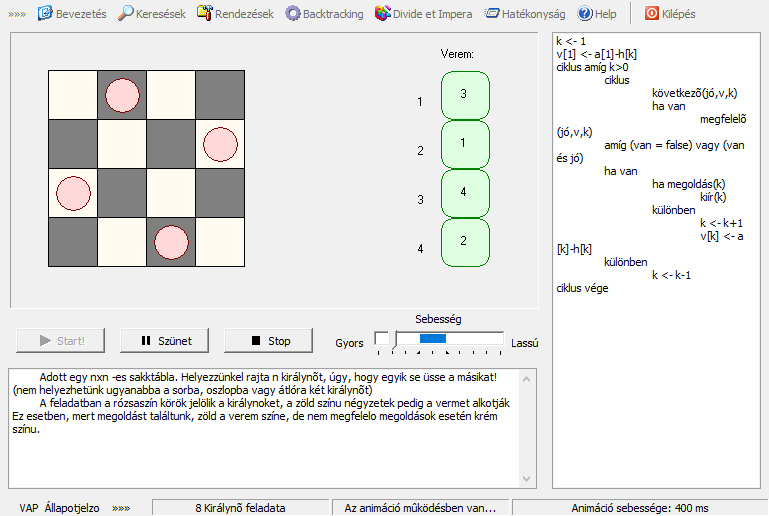Screen dimensions: 769x516
Task: Pause animation with the Szünet button
Action: (x=164, y=340)
